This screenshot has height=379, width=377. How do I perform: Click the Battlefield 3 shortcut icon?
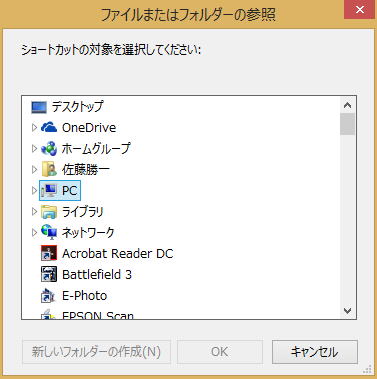click(49, 274)
